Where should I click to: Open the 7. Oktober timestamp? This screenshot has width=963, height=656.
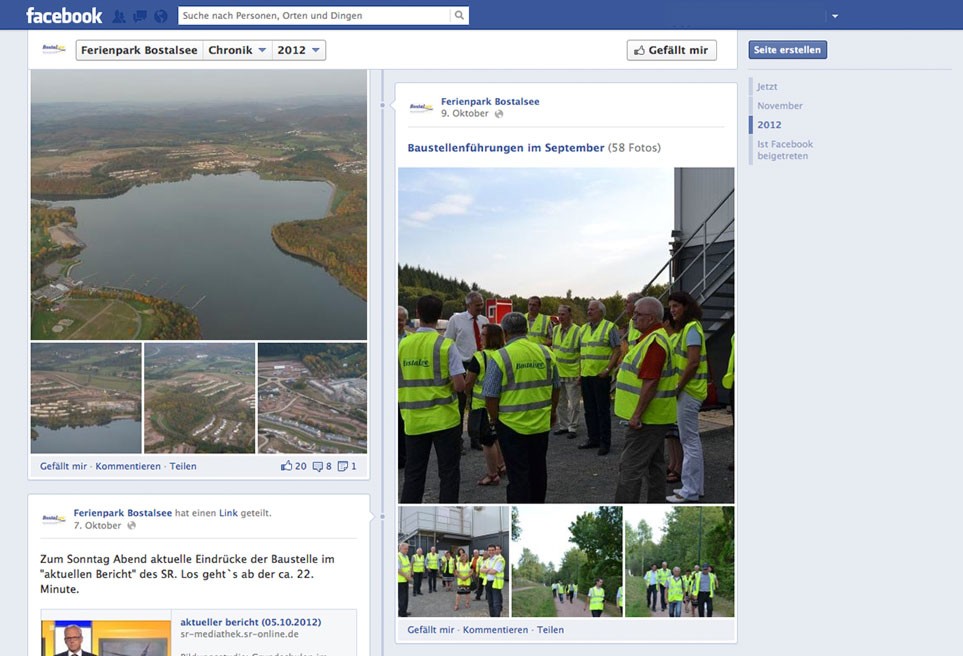[97, 526]
